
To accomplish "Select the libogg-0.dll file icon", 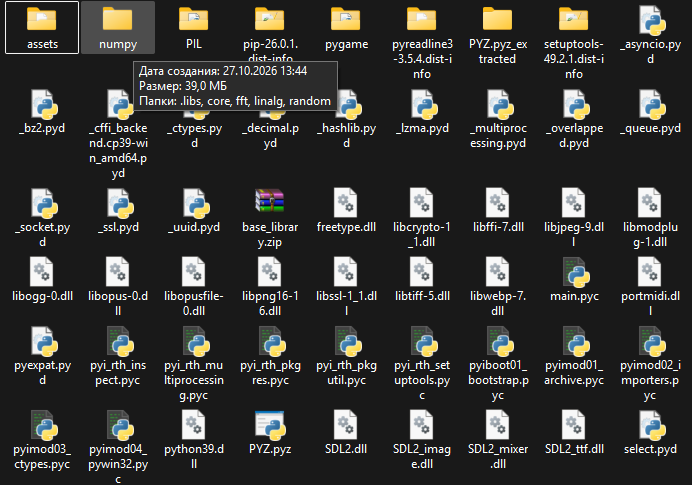I will coord(42,272).
